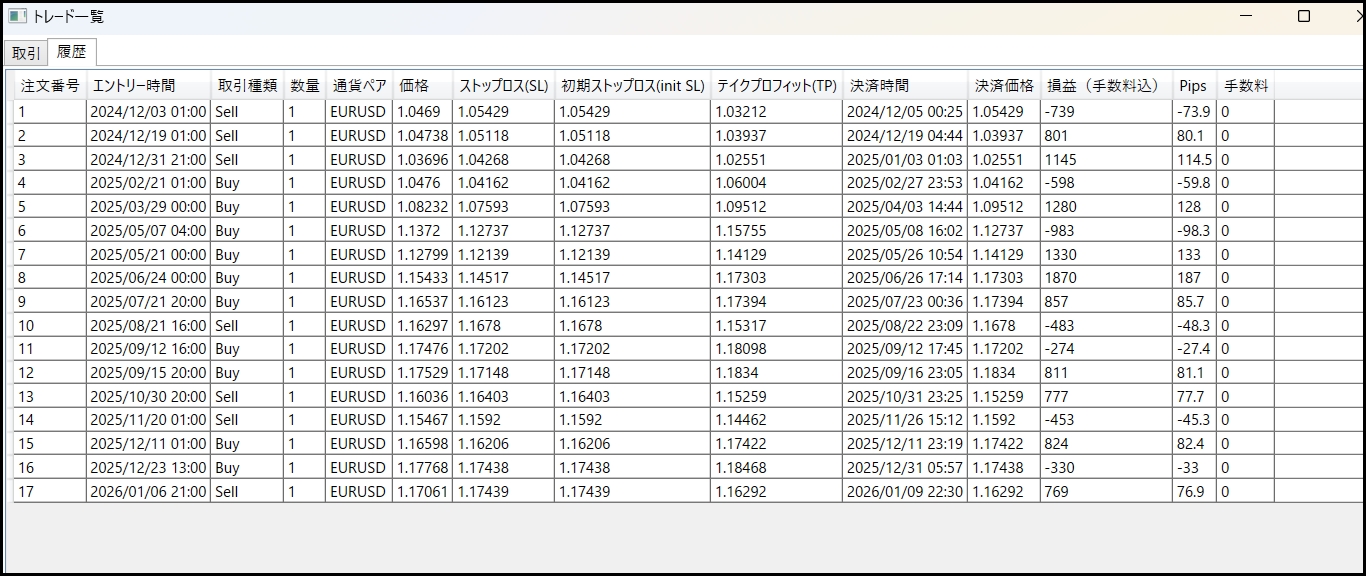Image resolution: width=1366 pixels, height=576 pixels.
Task: Minimize the トレード一覧 window
Action: pos(1246,16)
